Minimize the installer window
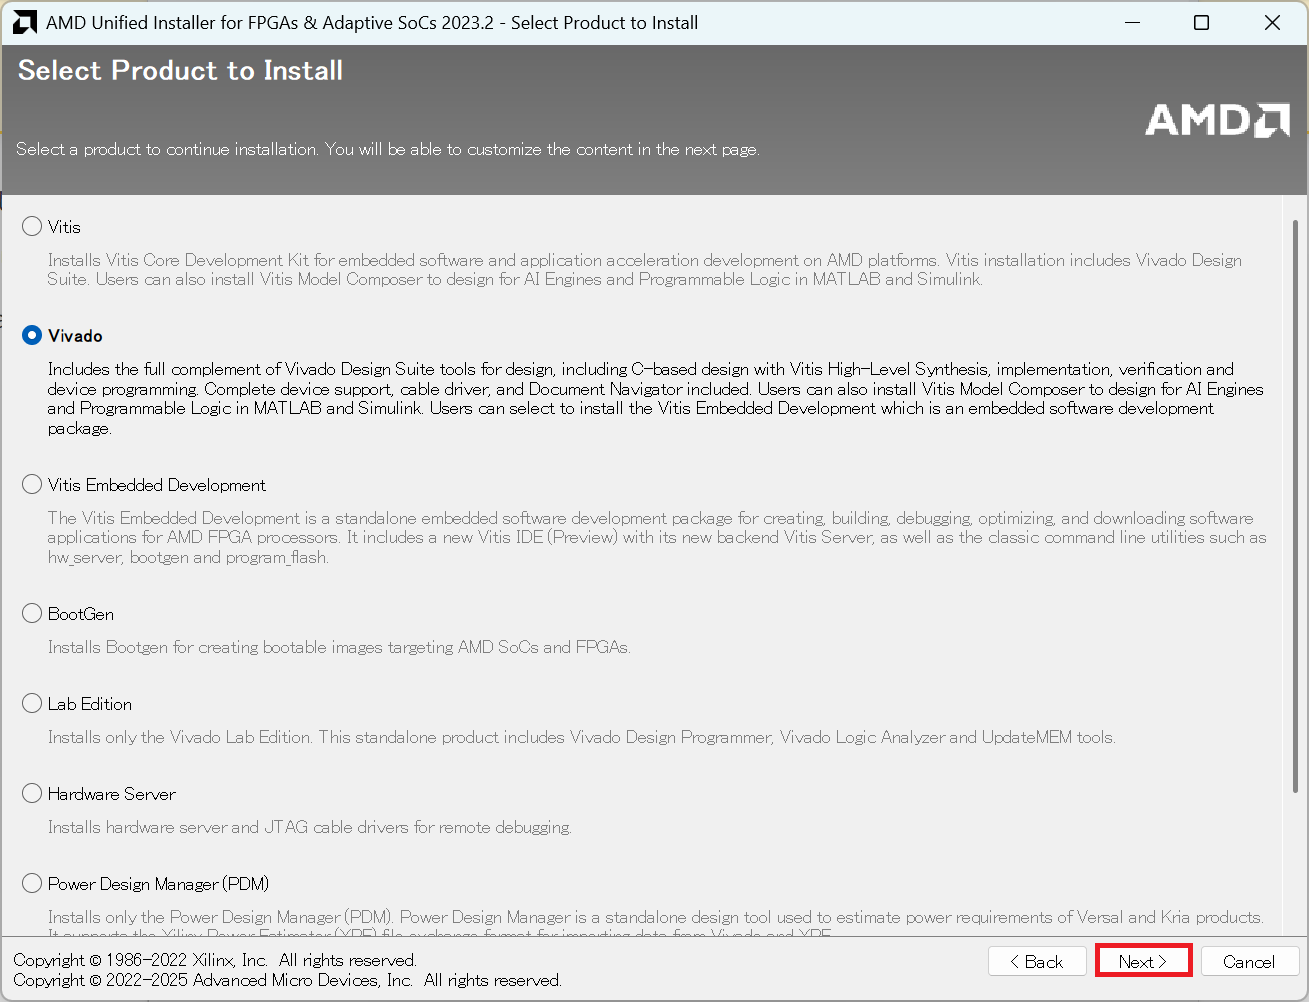 point(1132,22)
